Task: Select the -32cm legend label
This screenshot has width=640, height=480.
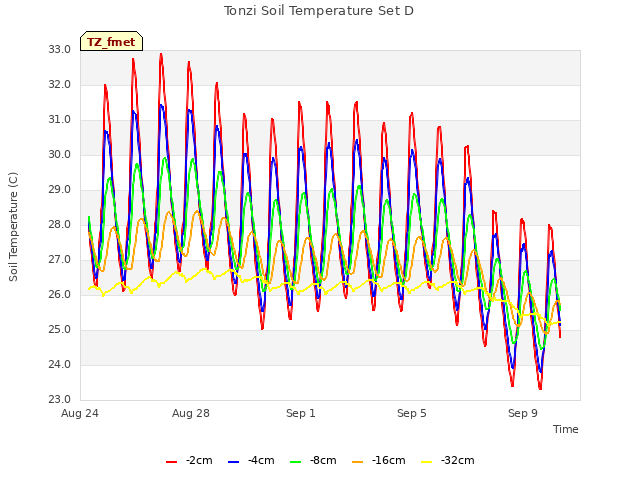Action: 458,461
